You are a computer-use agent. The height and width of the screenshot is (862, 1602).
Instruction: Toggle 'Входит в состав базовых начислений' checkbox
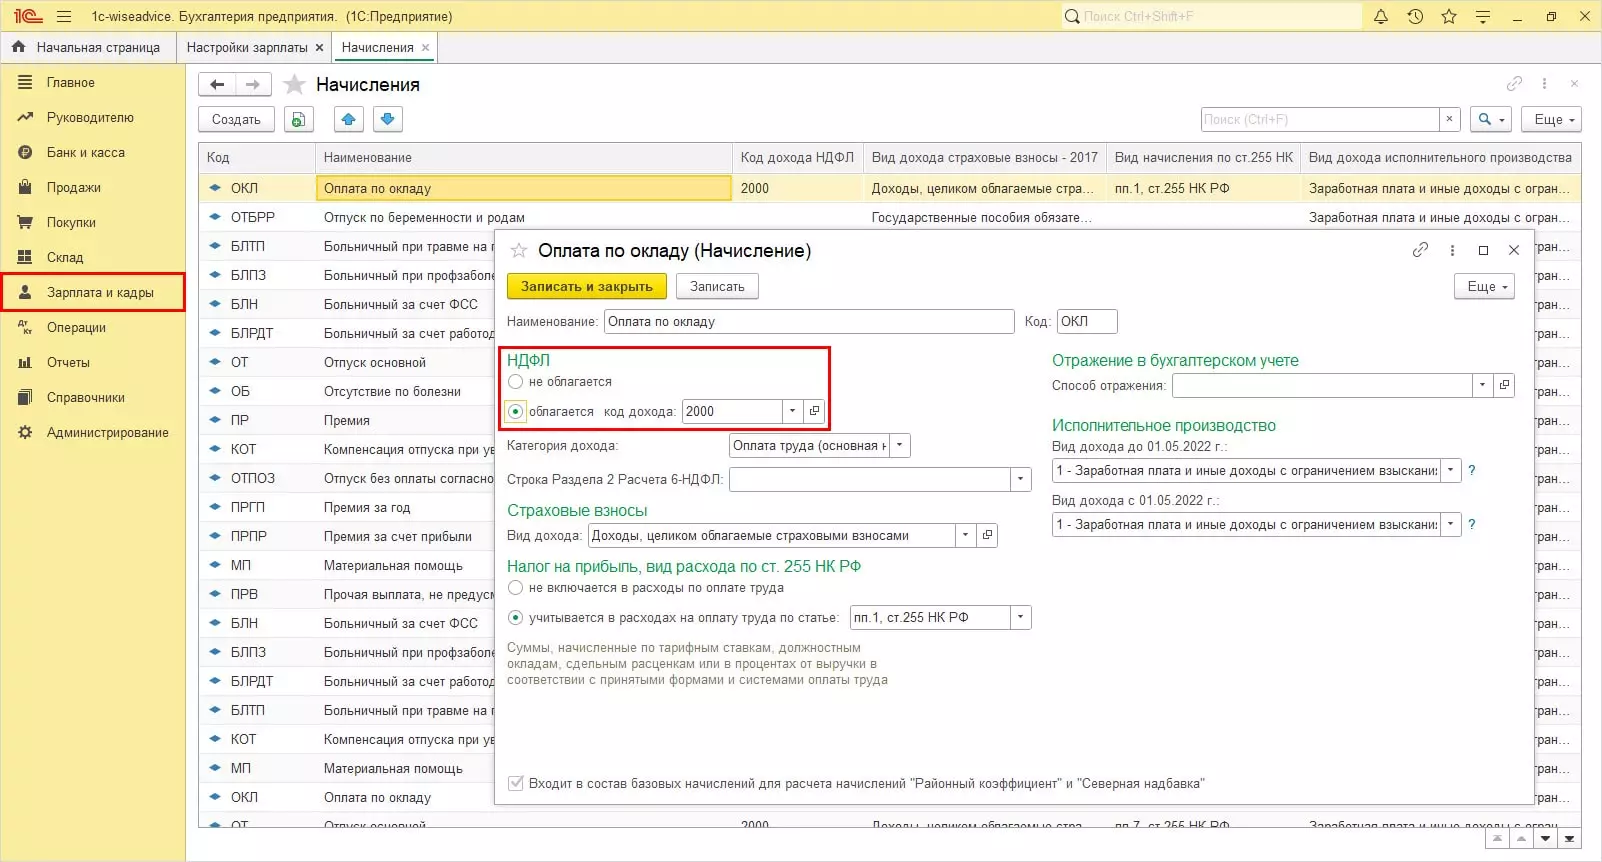click(516, 784)
